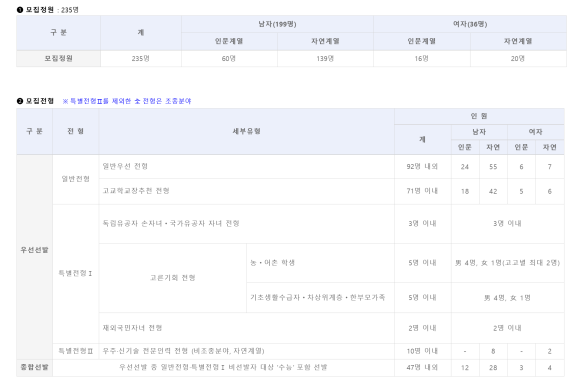The image size is (580, 378).
Task: Click the 우선선발 category cell
Action: 34,250
